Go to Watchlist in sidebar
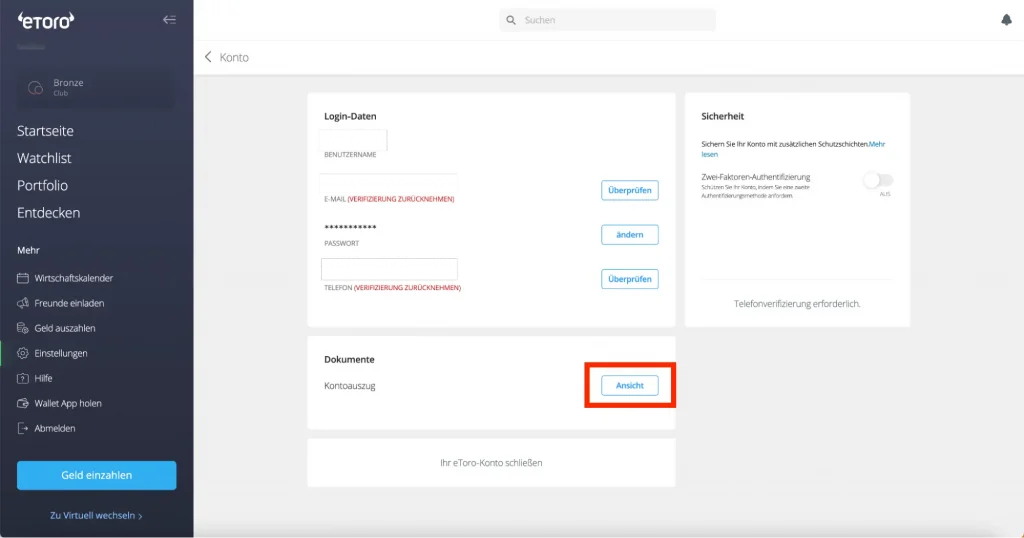The width and height of the screenshot is (1024, 538). pyautogui.click(x=44, y=158)
